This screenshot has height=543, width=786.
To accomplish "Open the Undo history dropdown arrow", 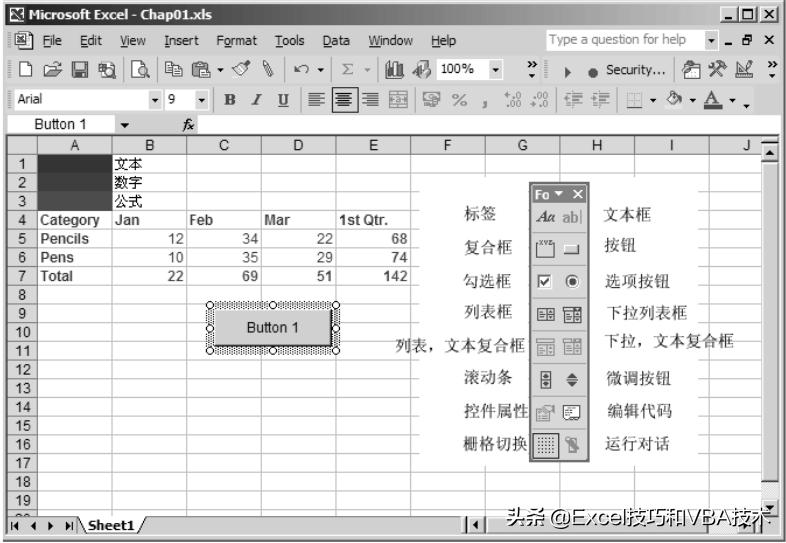I will (x=321, y=70).
